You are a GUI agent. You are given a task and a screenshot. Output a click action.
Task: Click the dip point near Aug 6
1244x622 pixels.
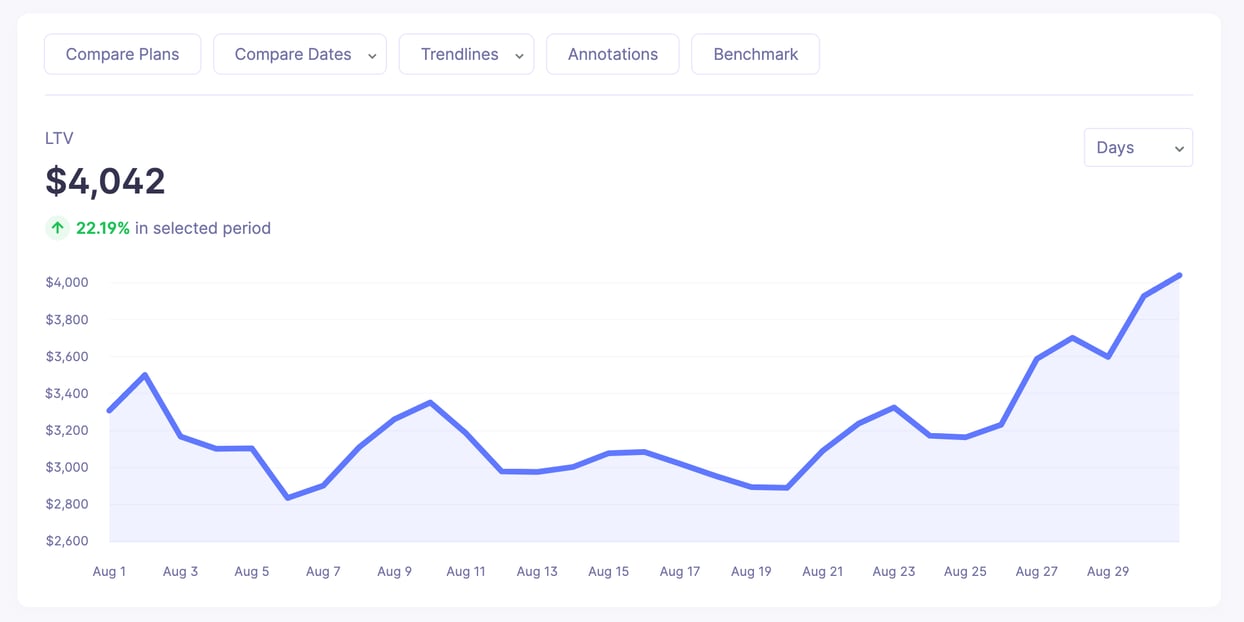(288, 496)
